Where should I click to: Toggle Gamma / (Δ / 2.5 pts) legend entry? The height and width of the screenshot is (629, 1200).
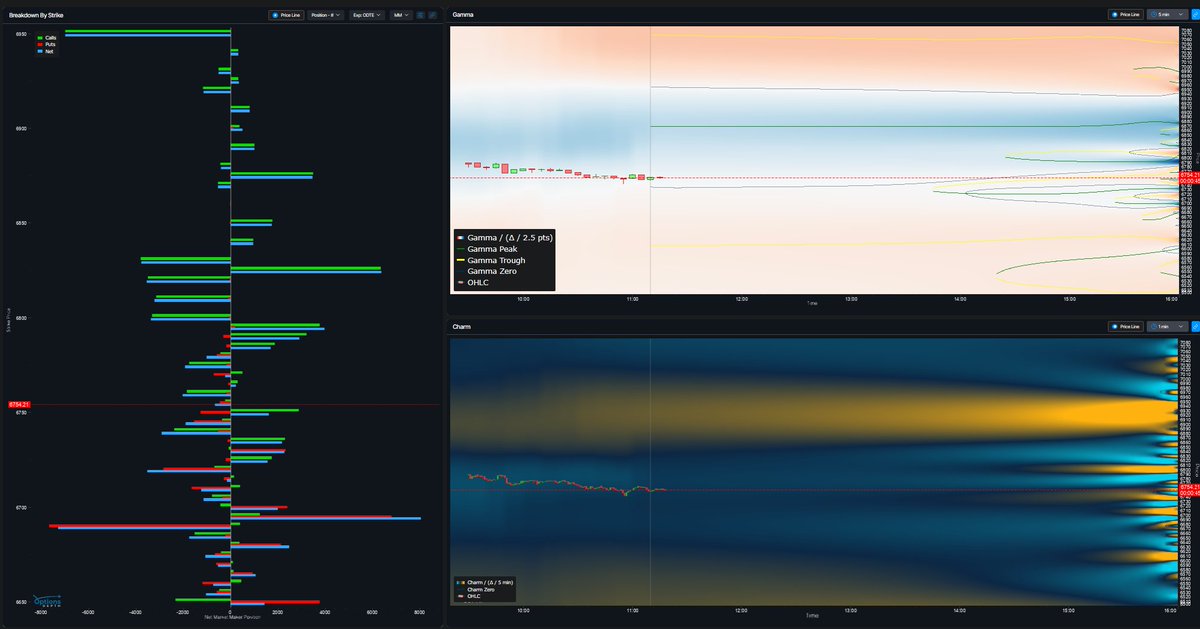click(x=504, y=238)
